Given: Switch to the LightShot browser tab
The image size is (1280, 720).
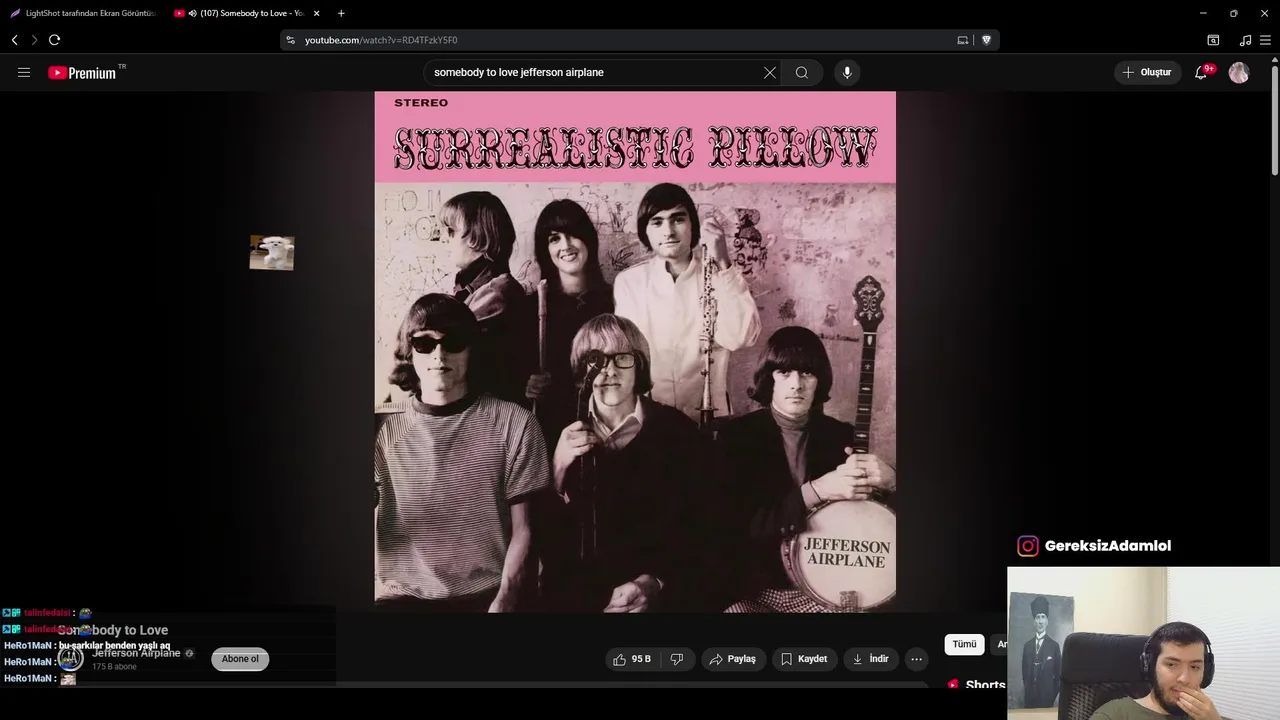Looking at the screenshot, I should point(83,13).
